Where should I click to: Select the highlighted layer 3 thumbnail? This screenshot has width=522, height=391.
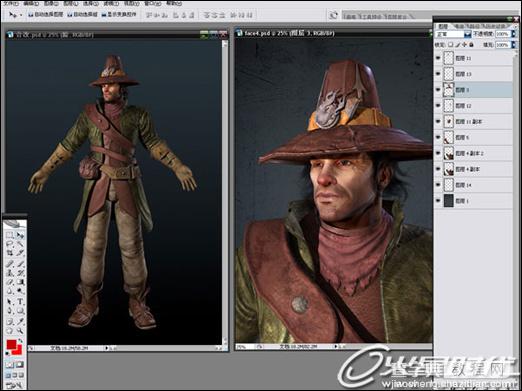tap(449, 90)
